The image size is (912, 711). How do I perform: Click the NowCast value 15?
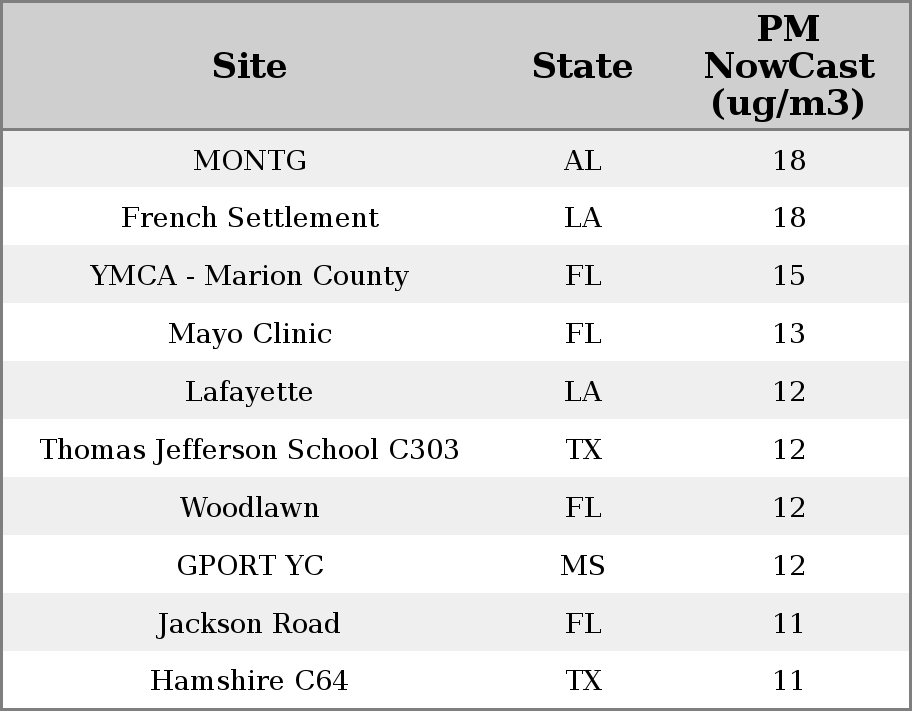[x=788, y=276]
